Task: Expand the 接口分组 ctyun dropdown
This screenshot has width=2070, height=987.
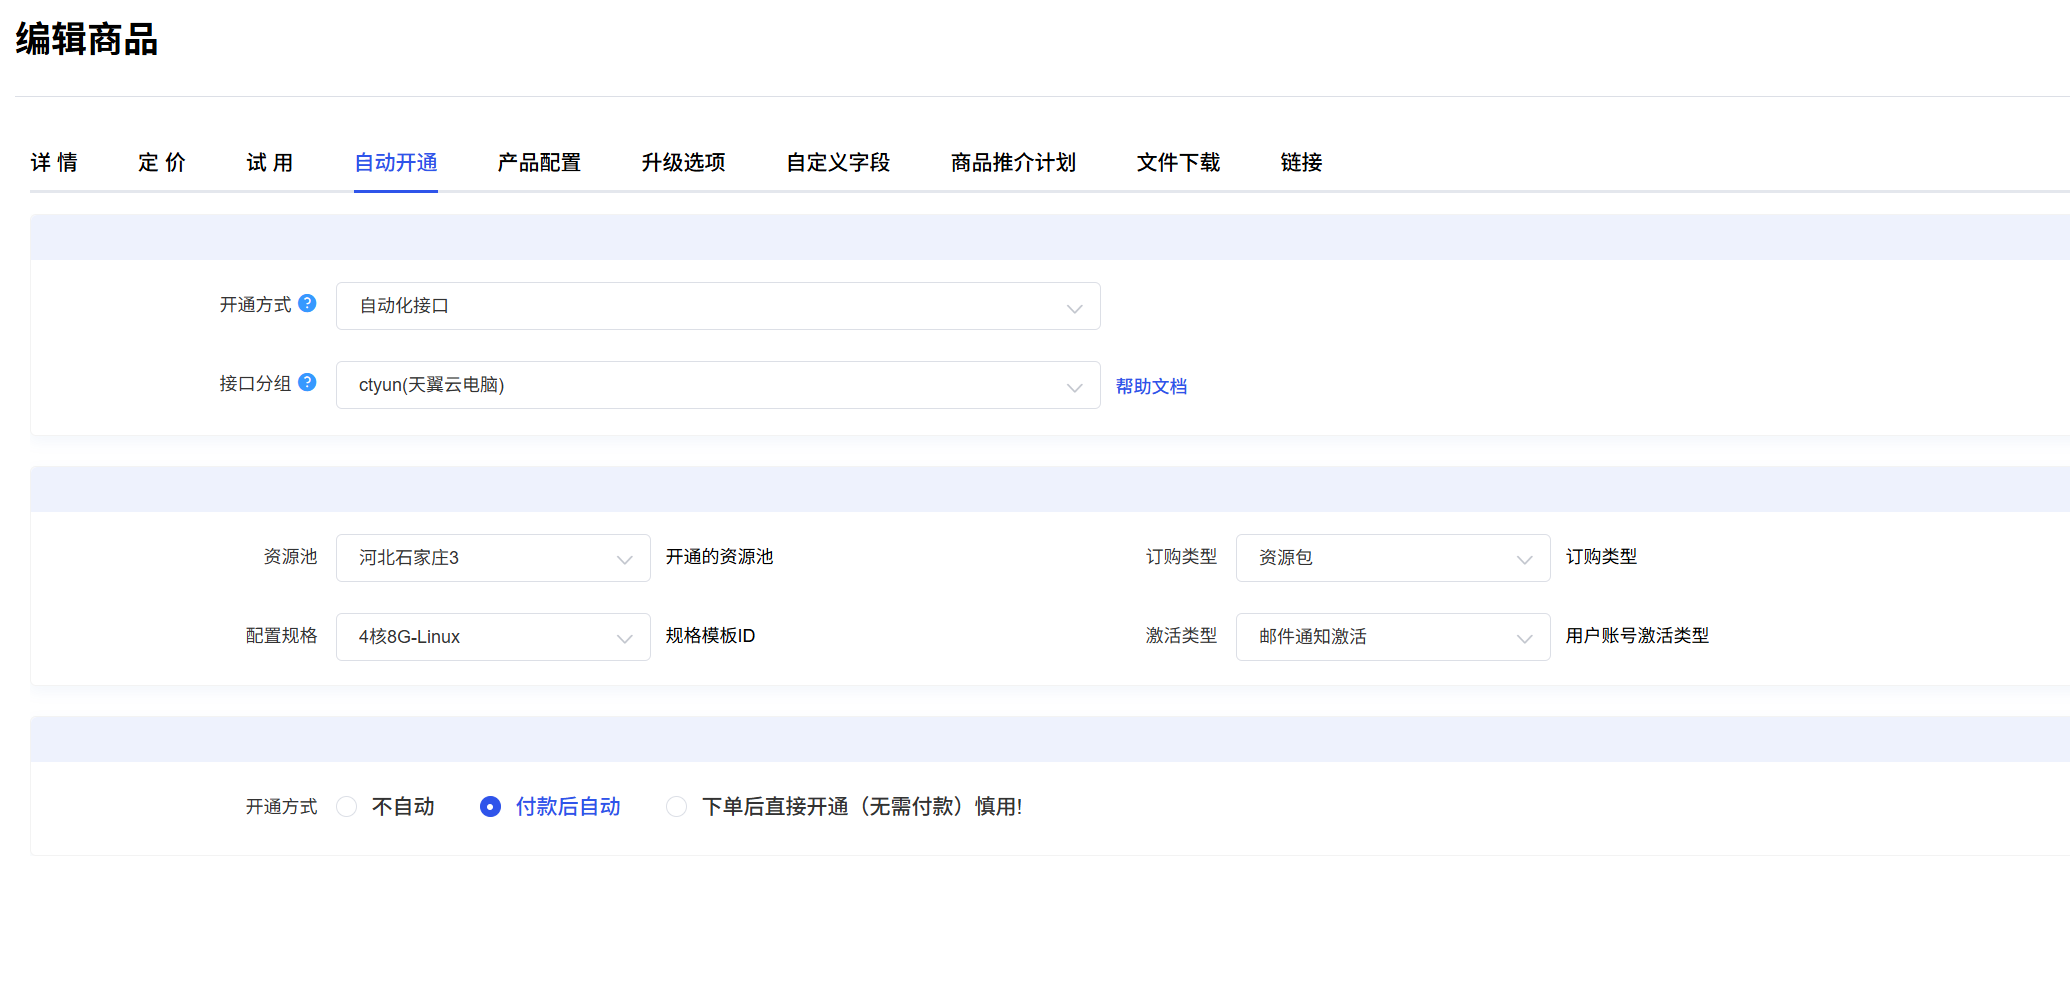Action: [x=717, y=385]
